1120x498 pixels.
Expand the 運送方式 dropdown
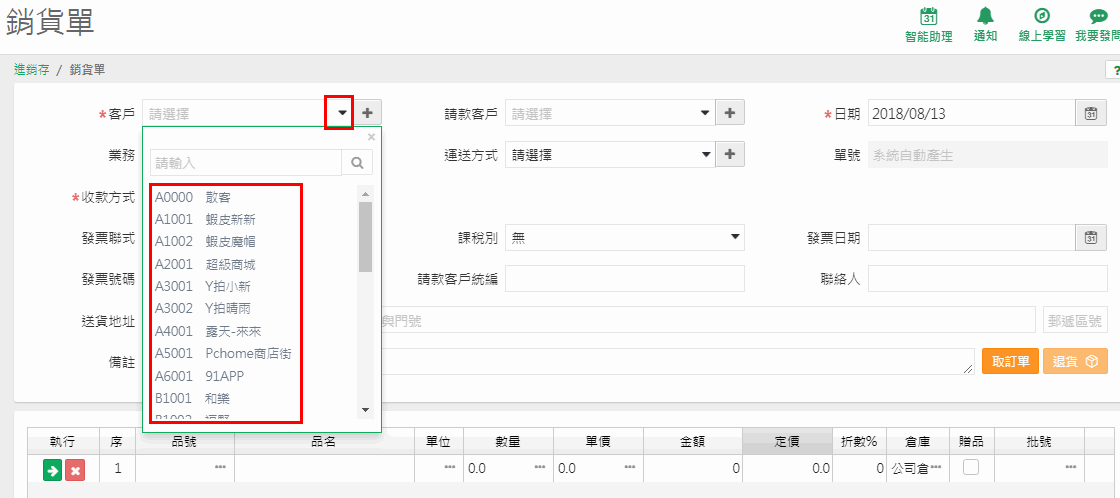point(705,154)
